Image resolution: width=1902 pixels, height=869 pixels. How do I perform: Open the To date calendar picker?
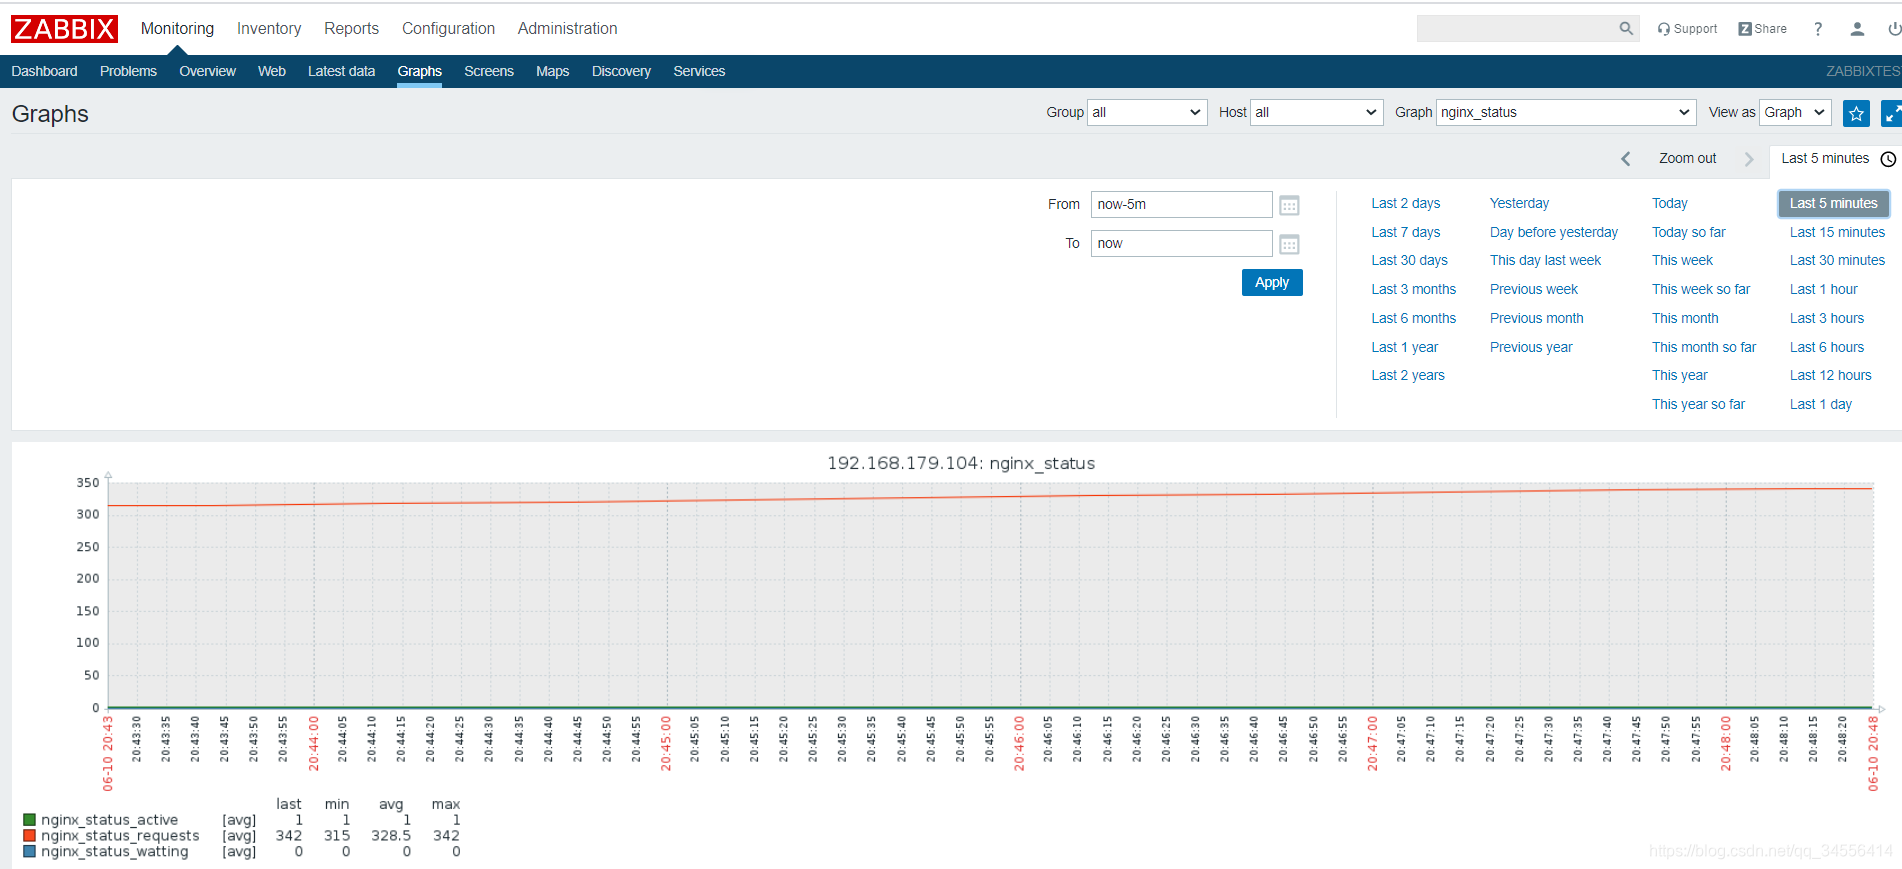coord(1289,244)
